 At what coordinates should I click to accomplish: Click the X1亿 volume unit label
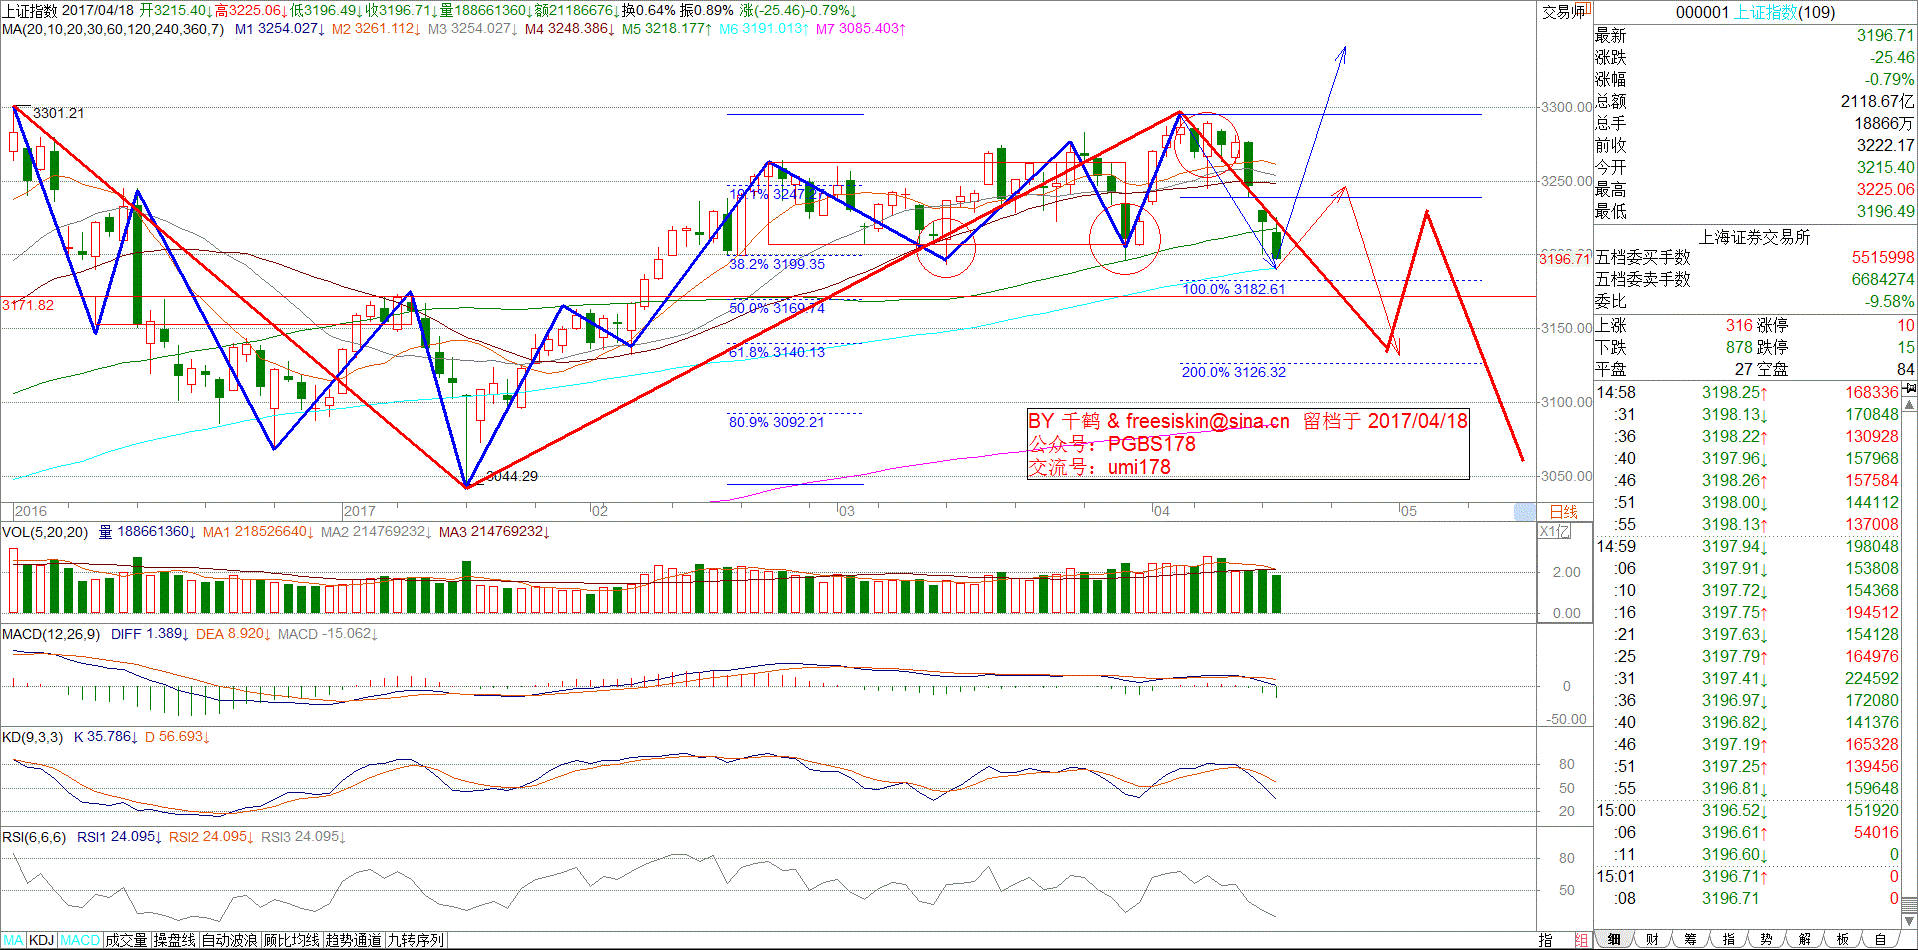[x=1554, y=532]
